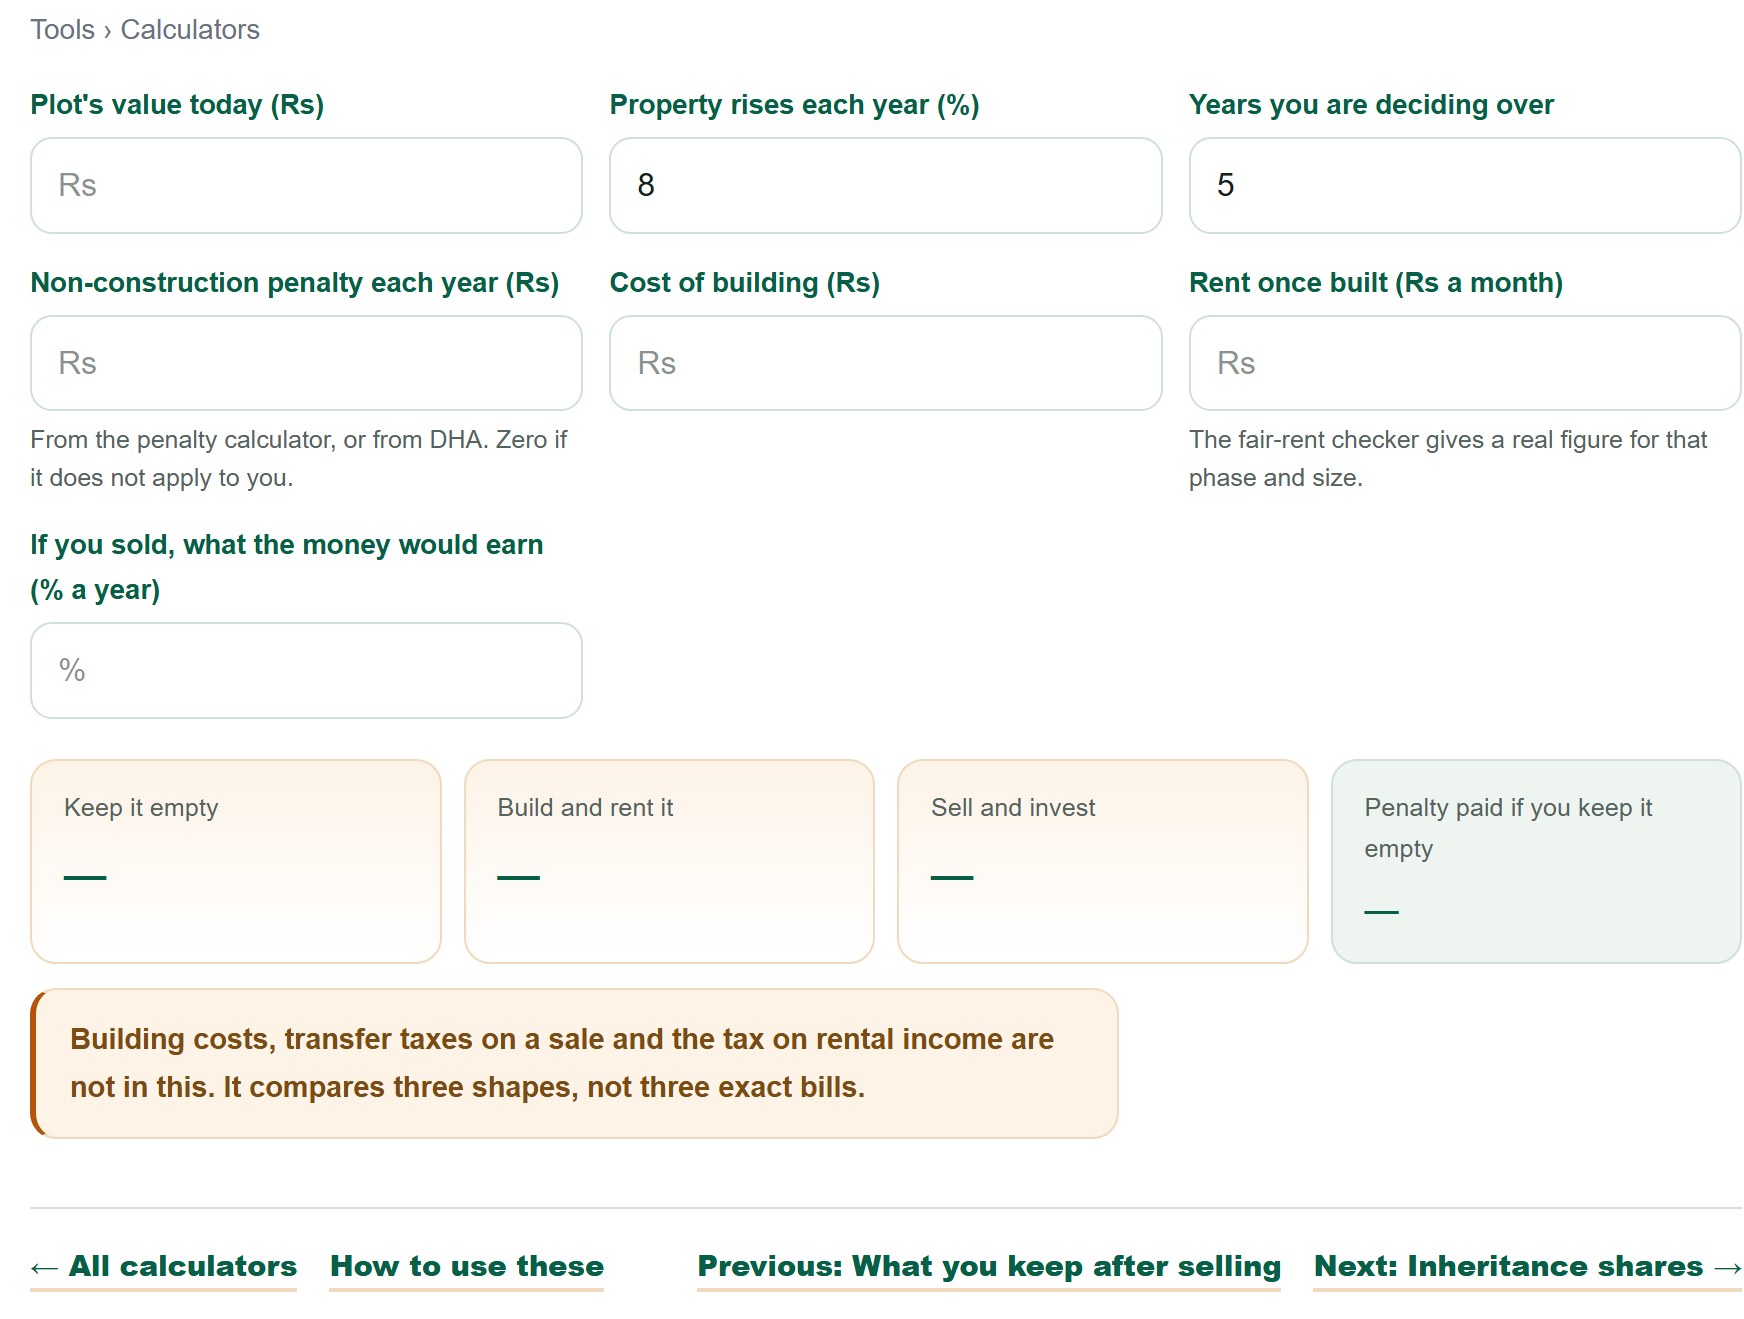Image resolution: width=1744 pixels, height=1319 pixels.
Task: Click the building costs disclaimer notice
Action: pyautogui.click(x=574, y=1063)
